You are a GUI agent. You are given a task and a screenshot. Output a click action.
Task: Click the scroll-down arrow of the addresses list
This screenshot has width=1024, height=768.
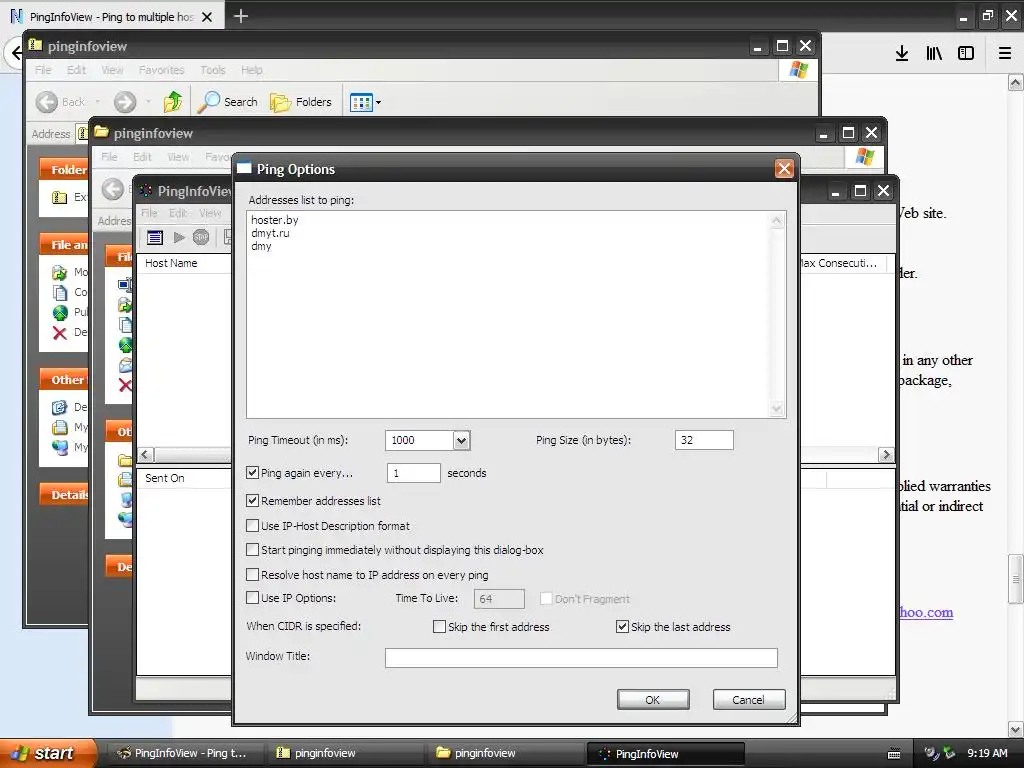coord(776,409)
